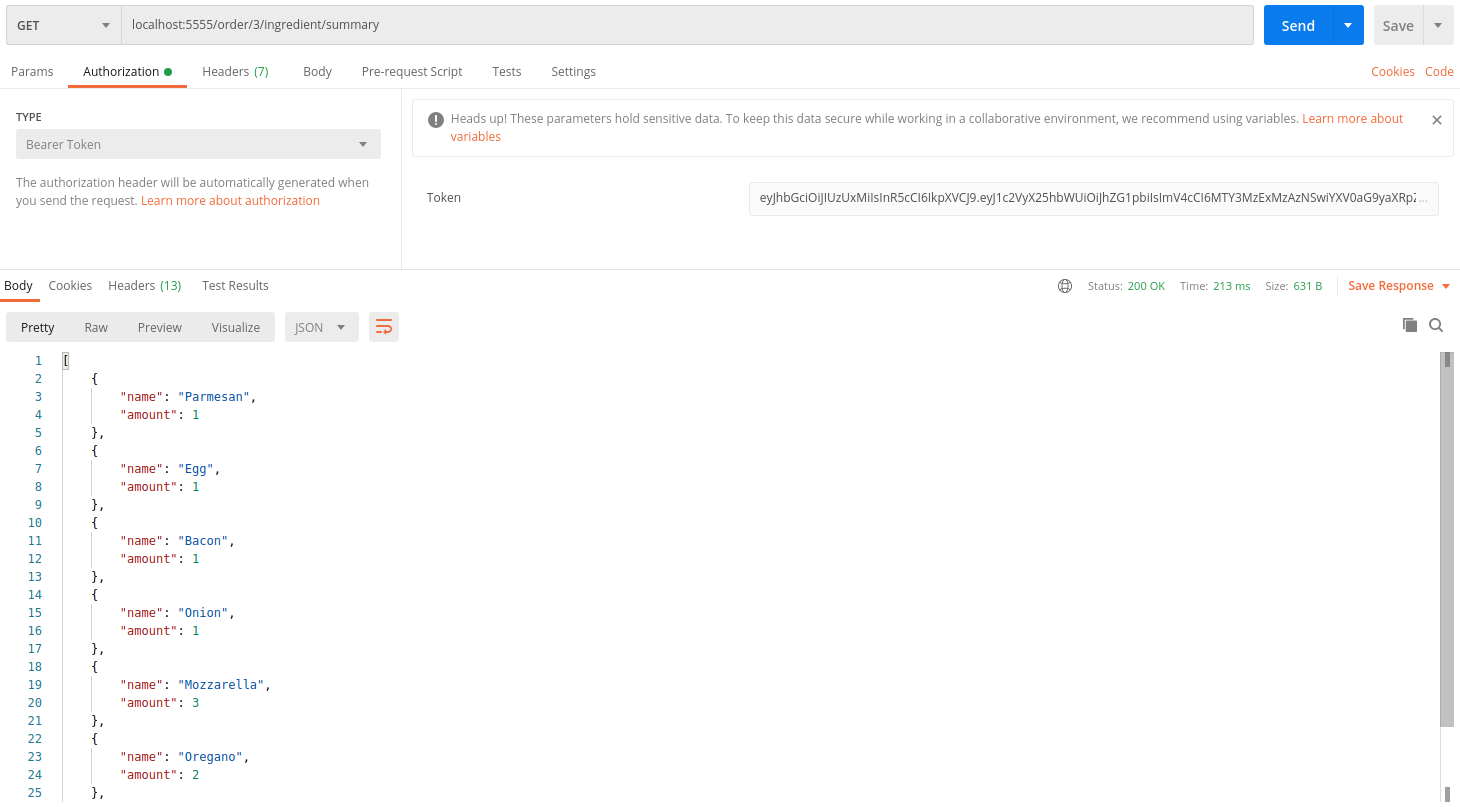The image size is (1460, 807).
Task: Click the warning exclamation icon in banner
Action: tap(436, 120)
